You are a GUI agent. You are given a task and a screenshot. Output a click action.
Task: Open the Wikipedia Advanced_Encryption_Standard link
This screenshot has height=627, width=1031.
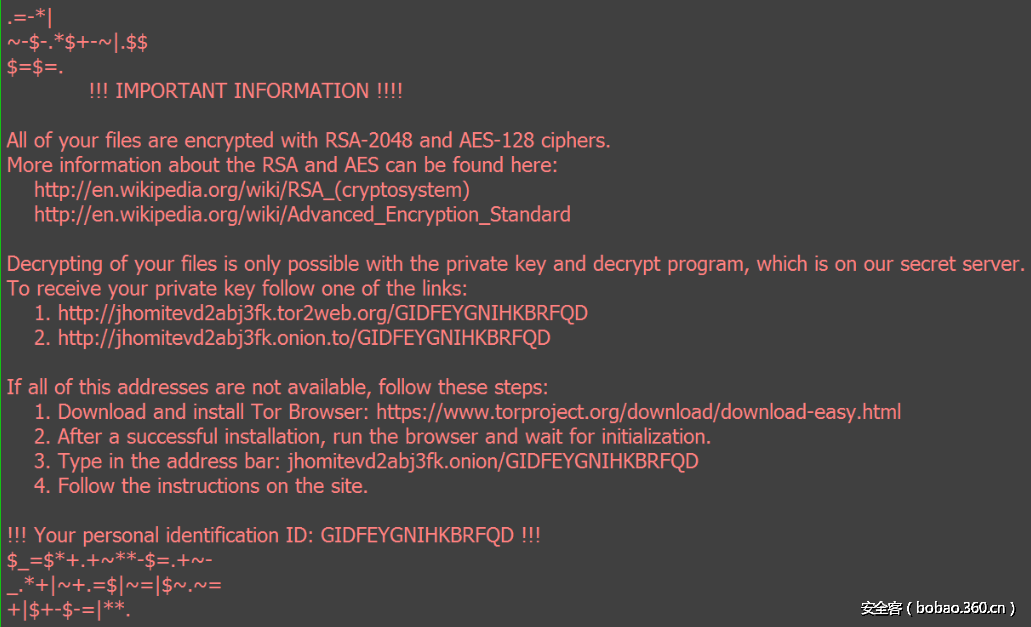tap(302, 215)
